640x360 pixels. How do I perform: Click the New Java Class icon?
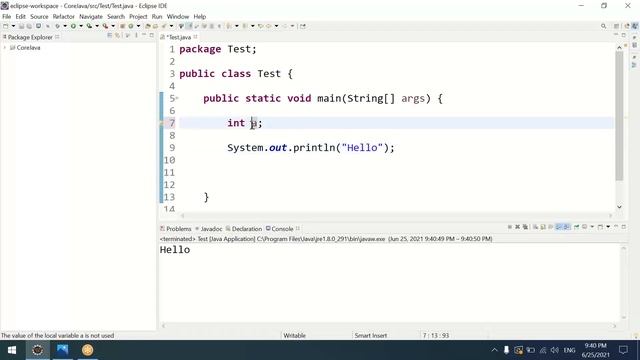click(131, 26)
